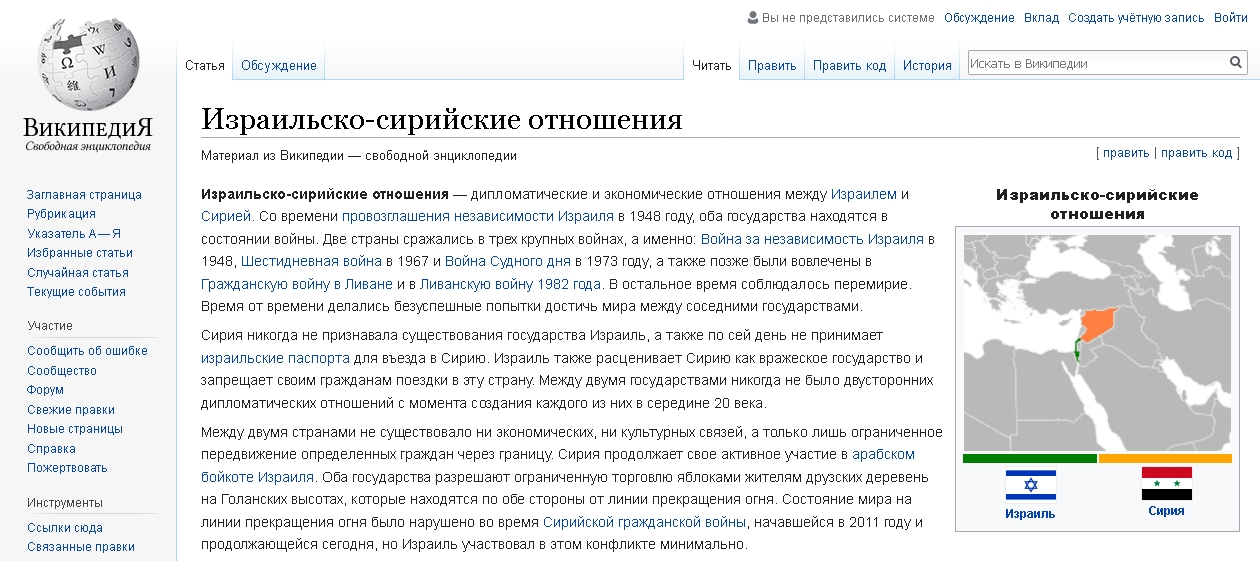
Task: Open Текущие события
Action: tap(76, 292)
